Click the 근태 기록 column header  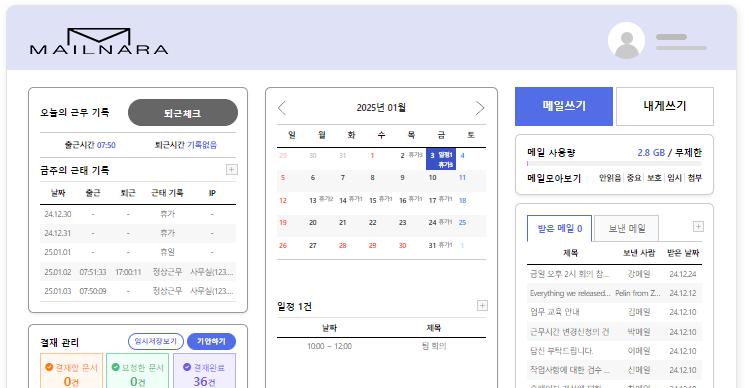pos(167,193)
